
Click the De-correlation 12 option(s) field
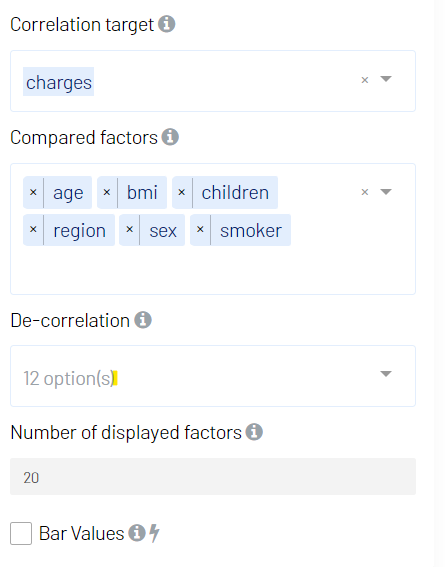pyautogui.click(x=213, y=376)
